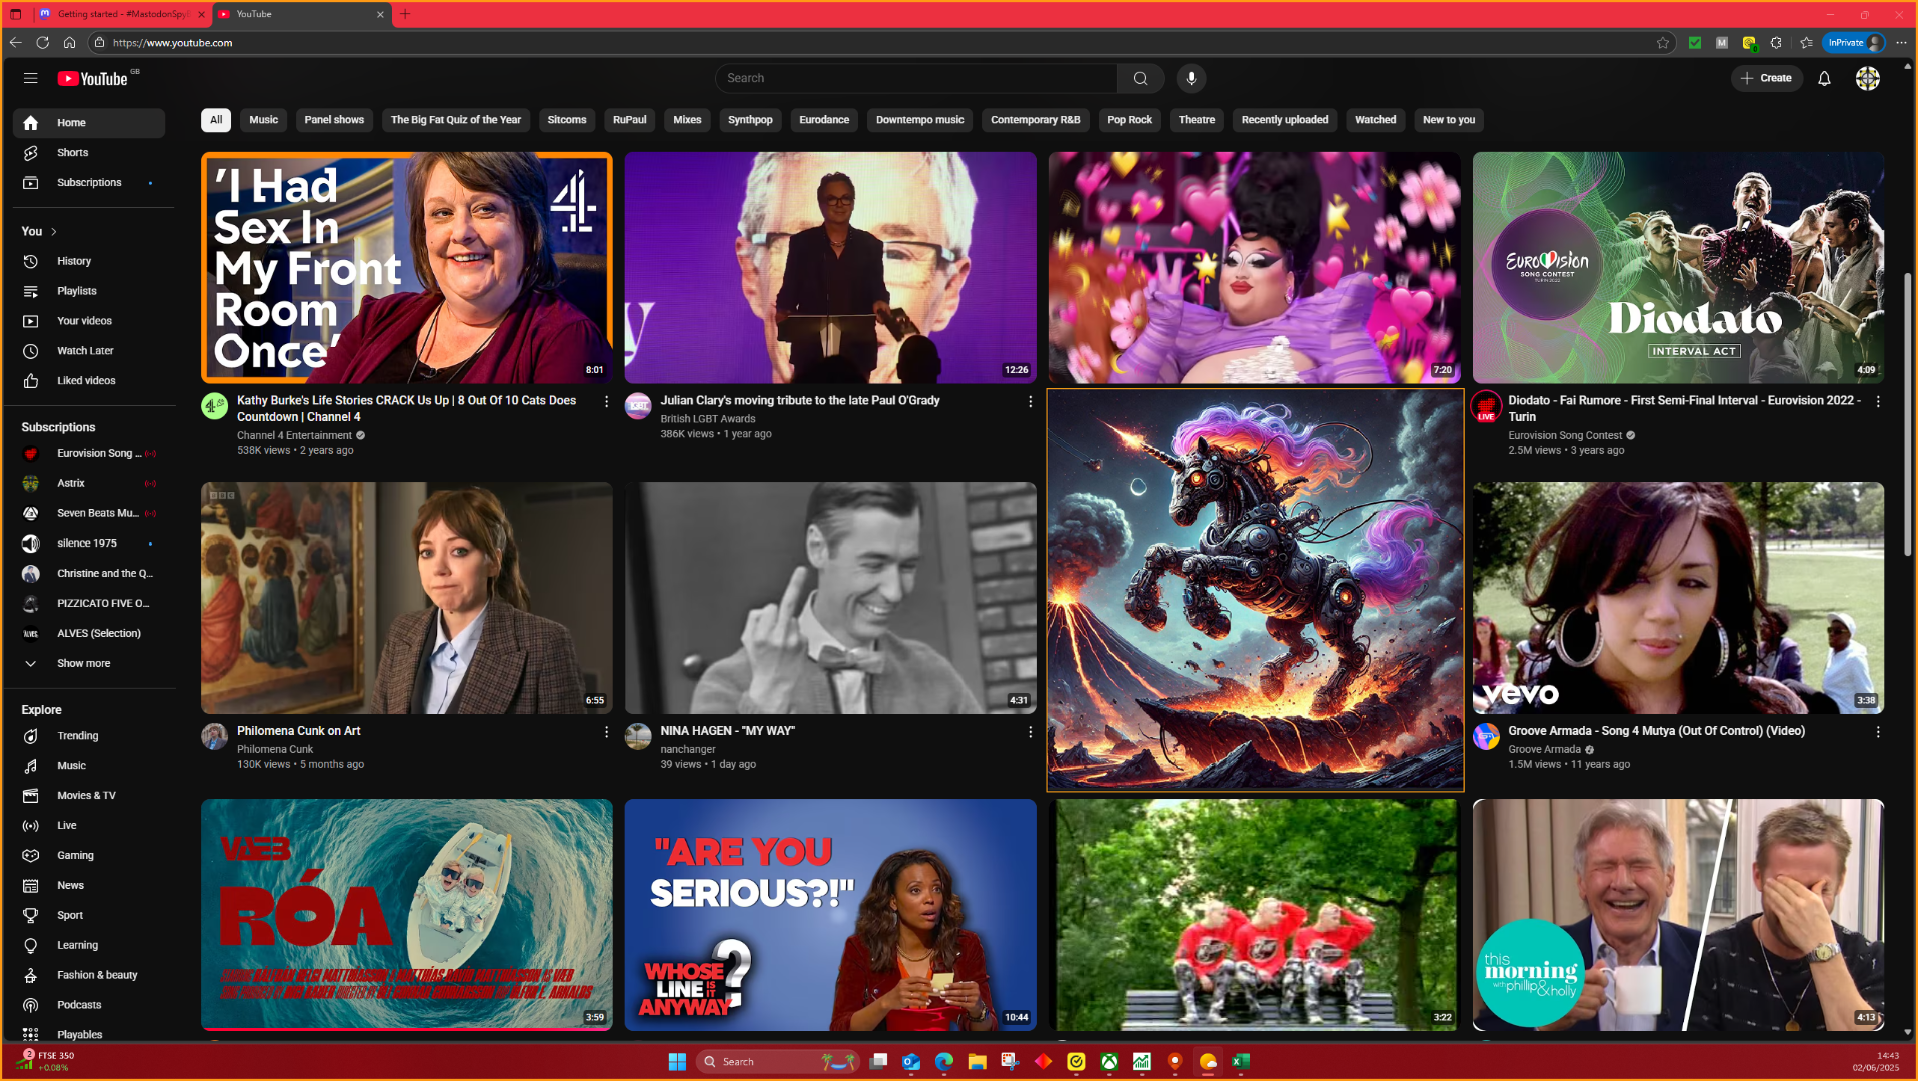Add this page to browser favorites
The image size is (1918, 1081).
[x=1663, y=43]
